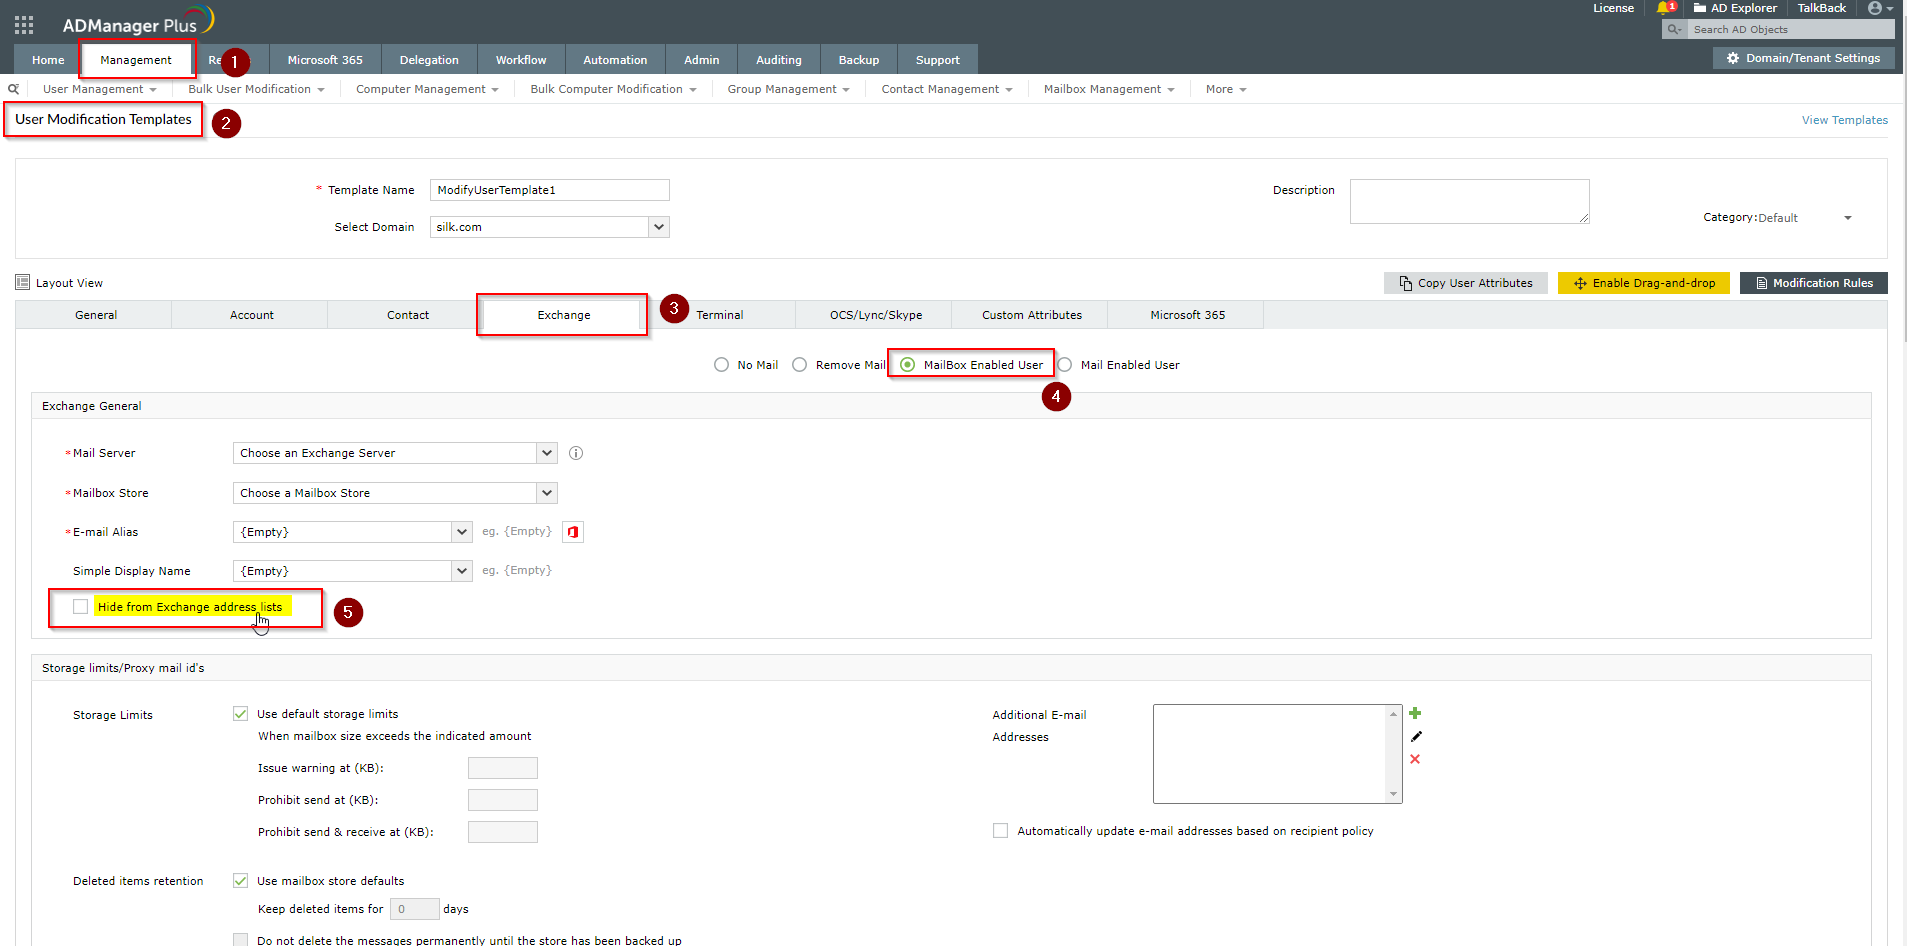
Task: Open the user account profile icon
Action: pos(1875,8)
